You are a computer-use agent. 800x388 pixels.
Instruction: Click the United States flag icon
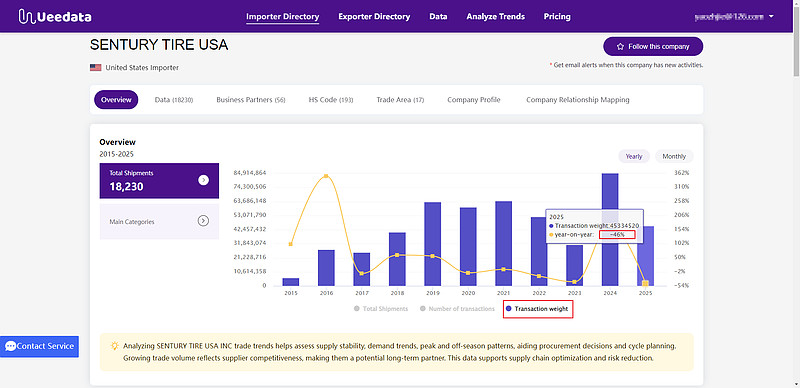coord(95,67)
